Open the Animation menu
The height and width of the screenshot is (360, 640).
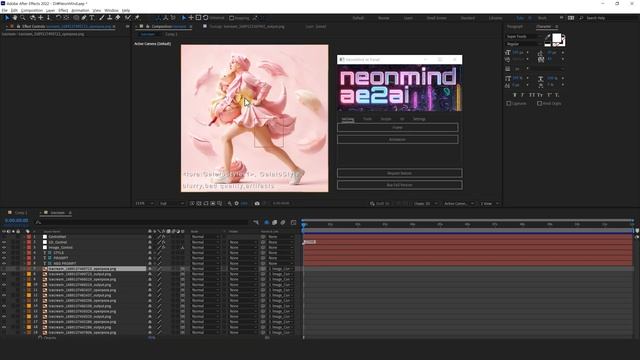coord(80,10)
